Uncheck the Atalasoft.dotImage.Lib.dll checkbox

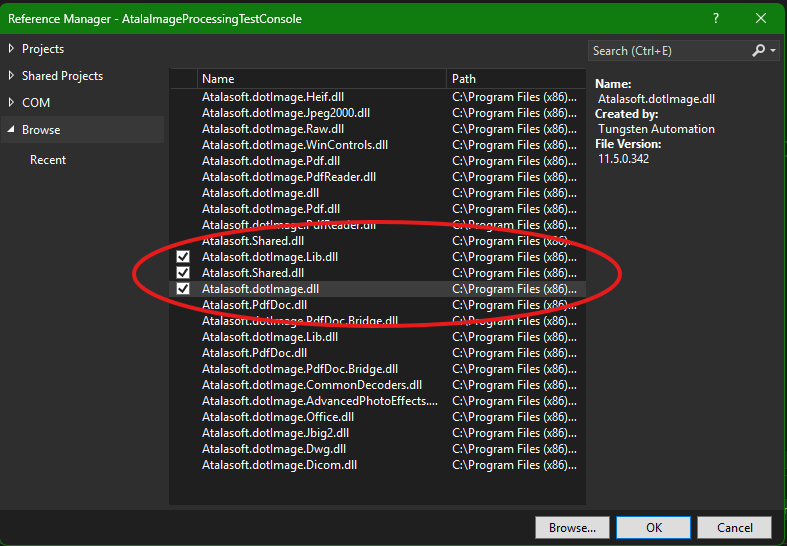point(183,257)
